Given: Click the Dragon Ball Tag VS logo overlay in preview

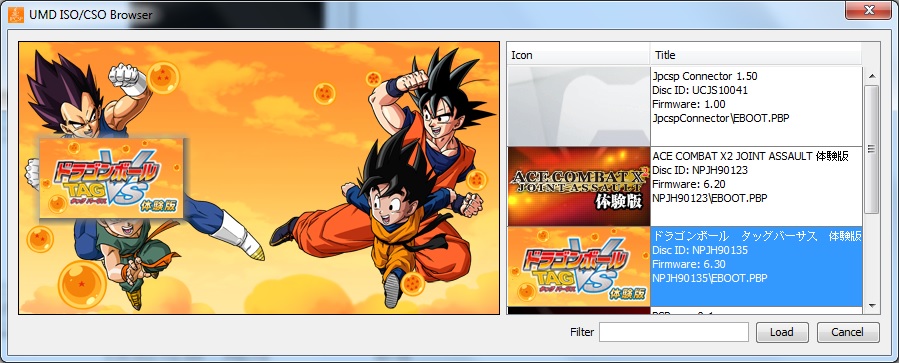Looking at the screenshot, I should 111,178.
